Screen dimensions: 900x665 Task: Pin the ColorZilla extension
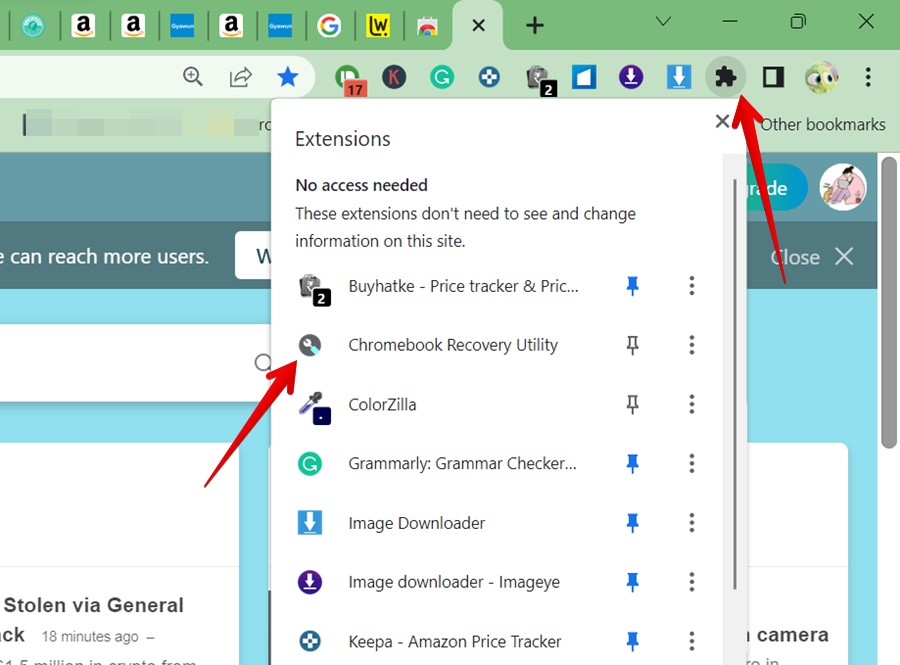pyautogui.click(x=632, y=404)
